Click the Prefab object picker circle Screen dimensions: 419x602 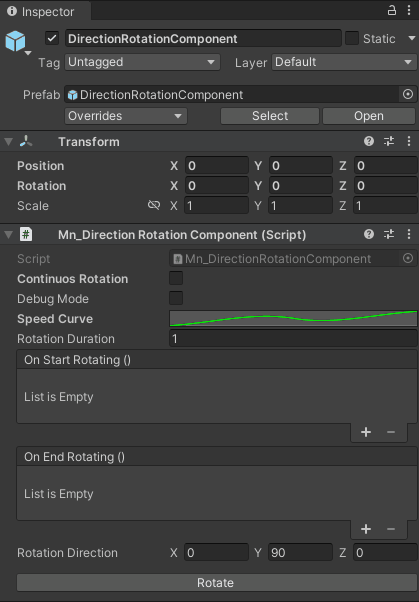(x=408, y=94)
